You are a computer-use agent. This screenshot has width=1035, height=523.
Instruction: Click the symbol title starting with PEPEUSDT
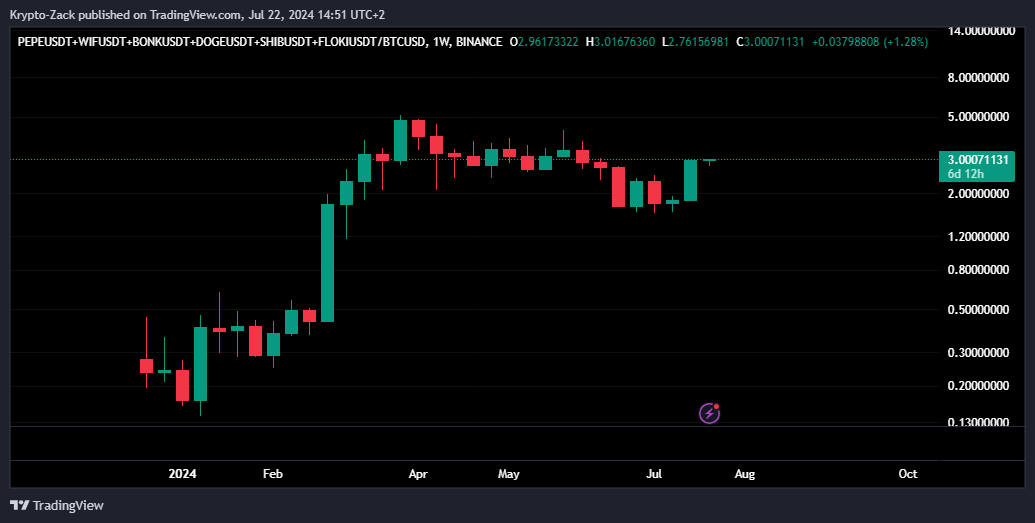point(218,42)
